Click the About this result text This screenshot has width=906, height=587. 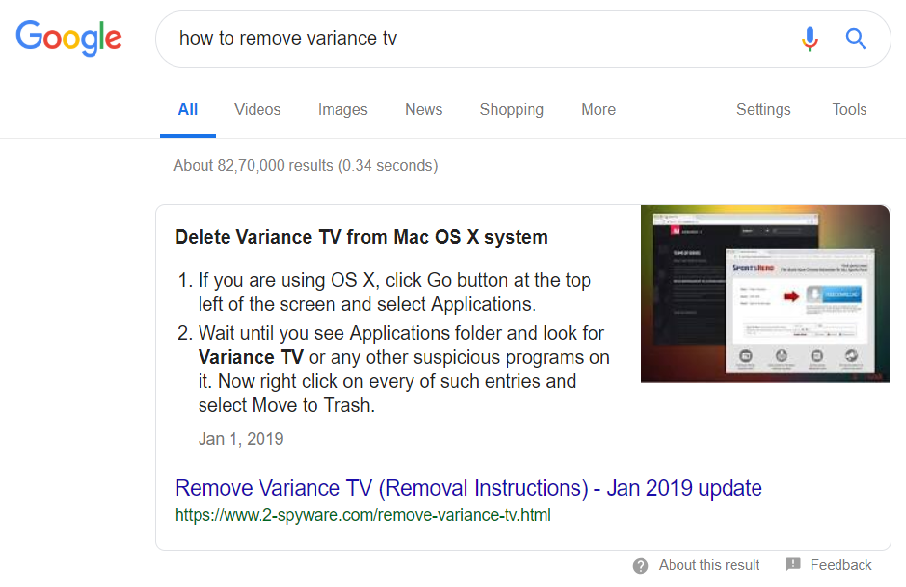pyautogui.click(x=709, y=566)
